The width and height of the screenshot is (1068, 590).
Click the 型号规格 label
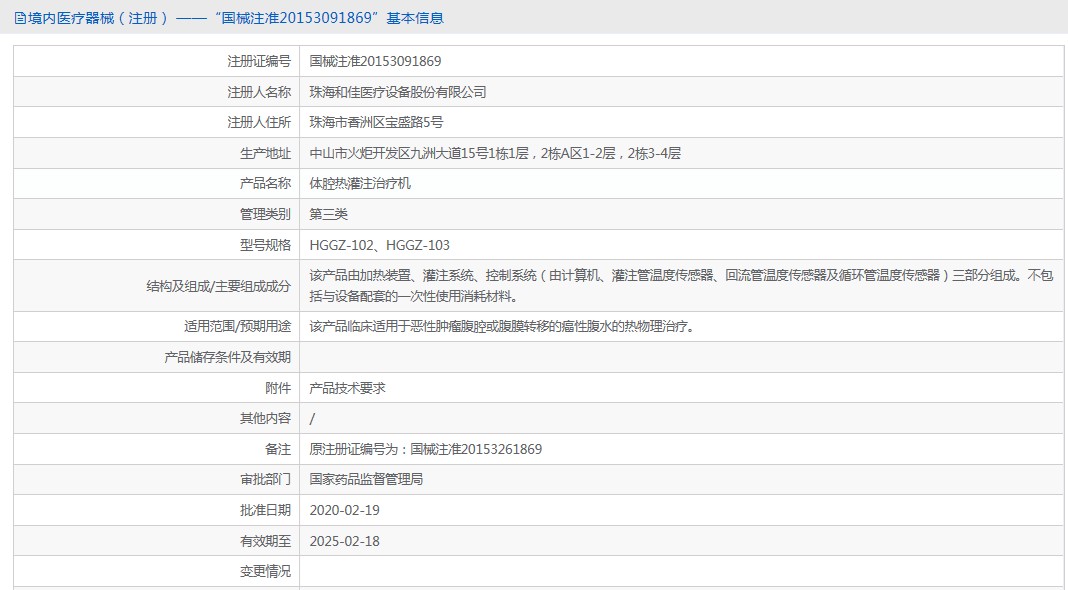point(266,245)
